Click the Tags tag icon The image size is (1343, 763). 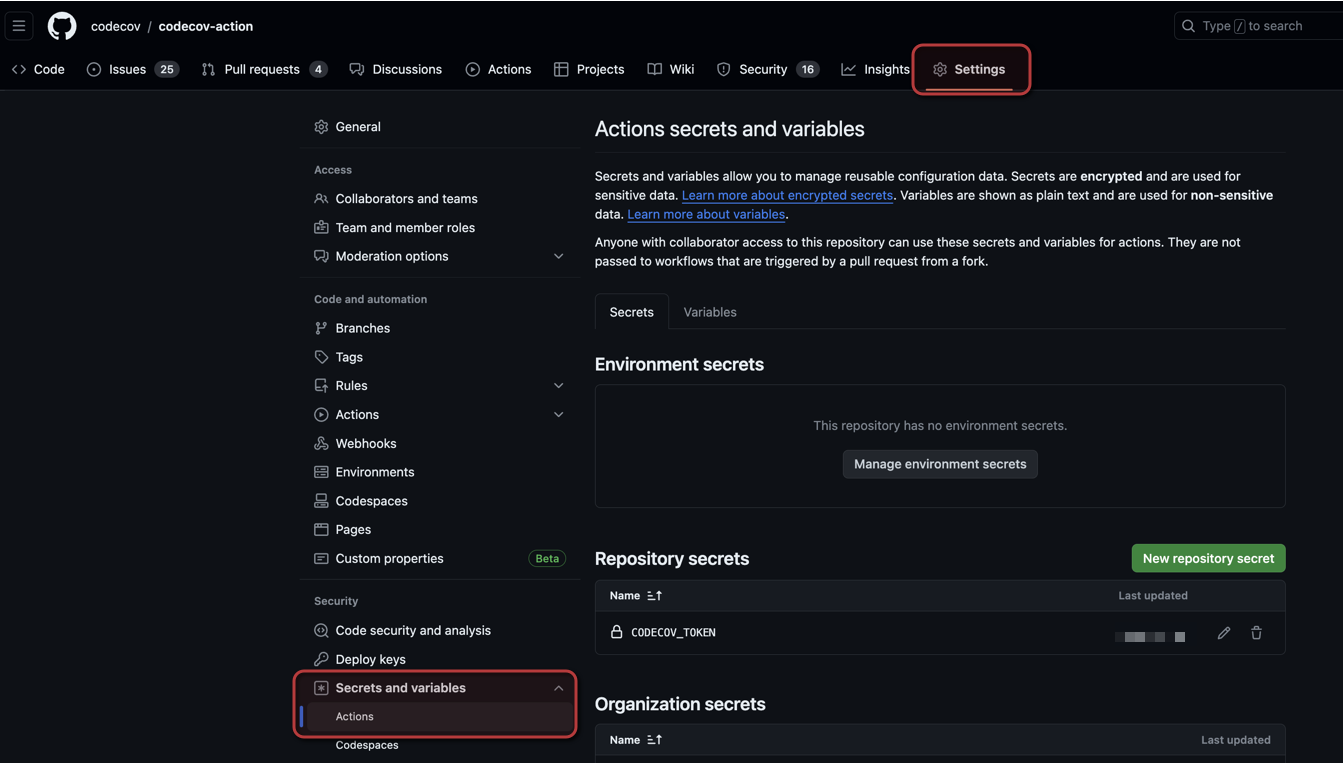[x=321, y=357]
